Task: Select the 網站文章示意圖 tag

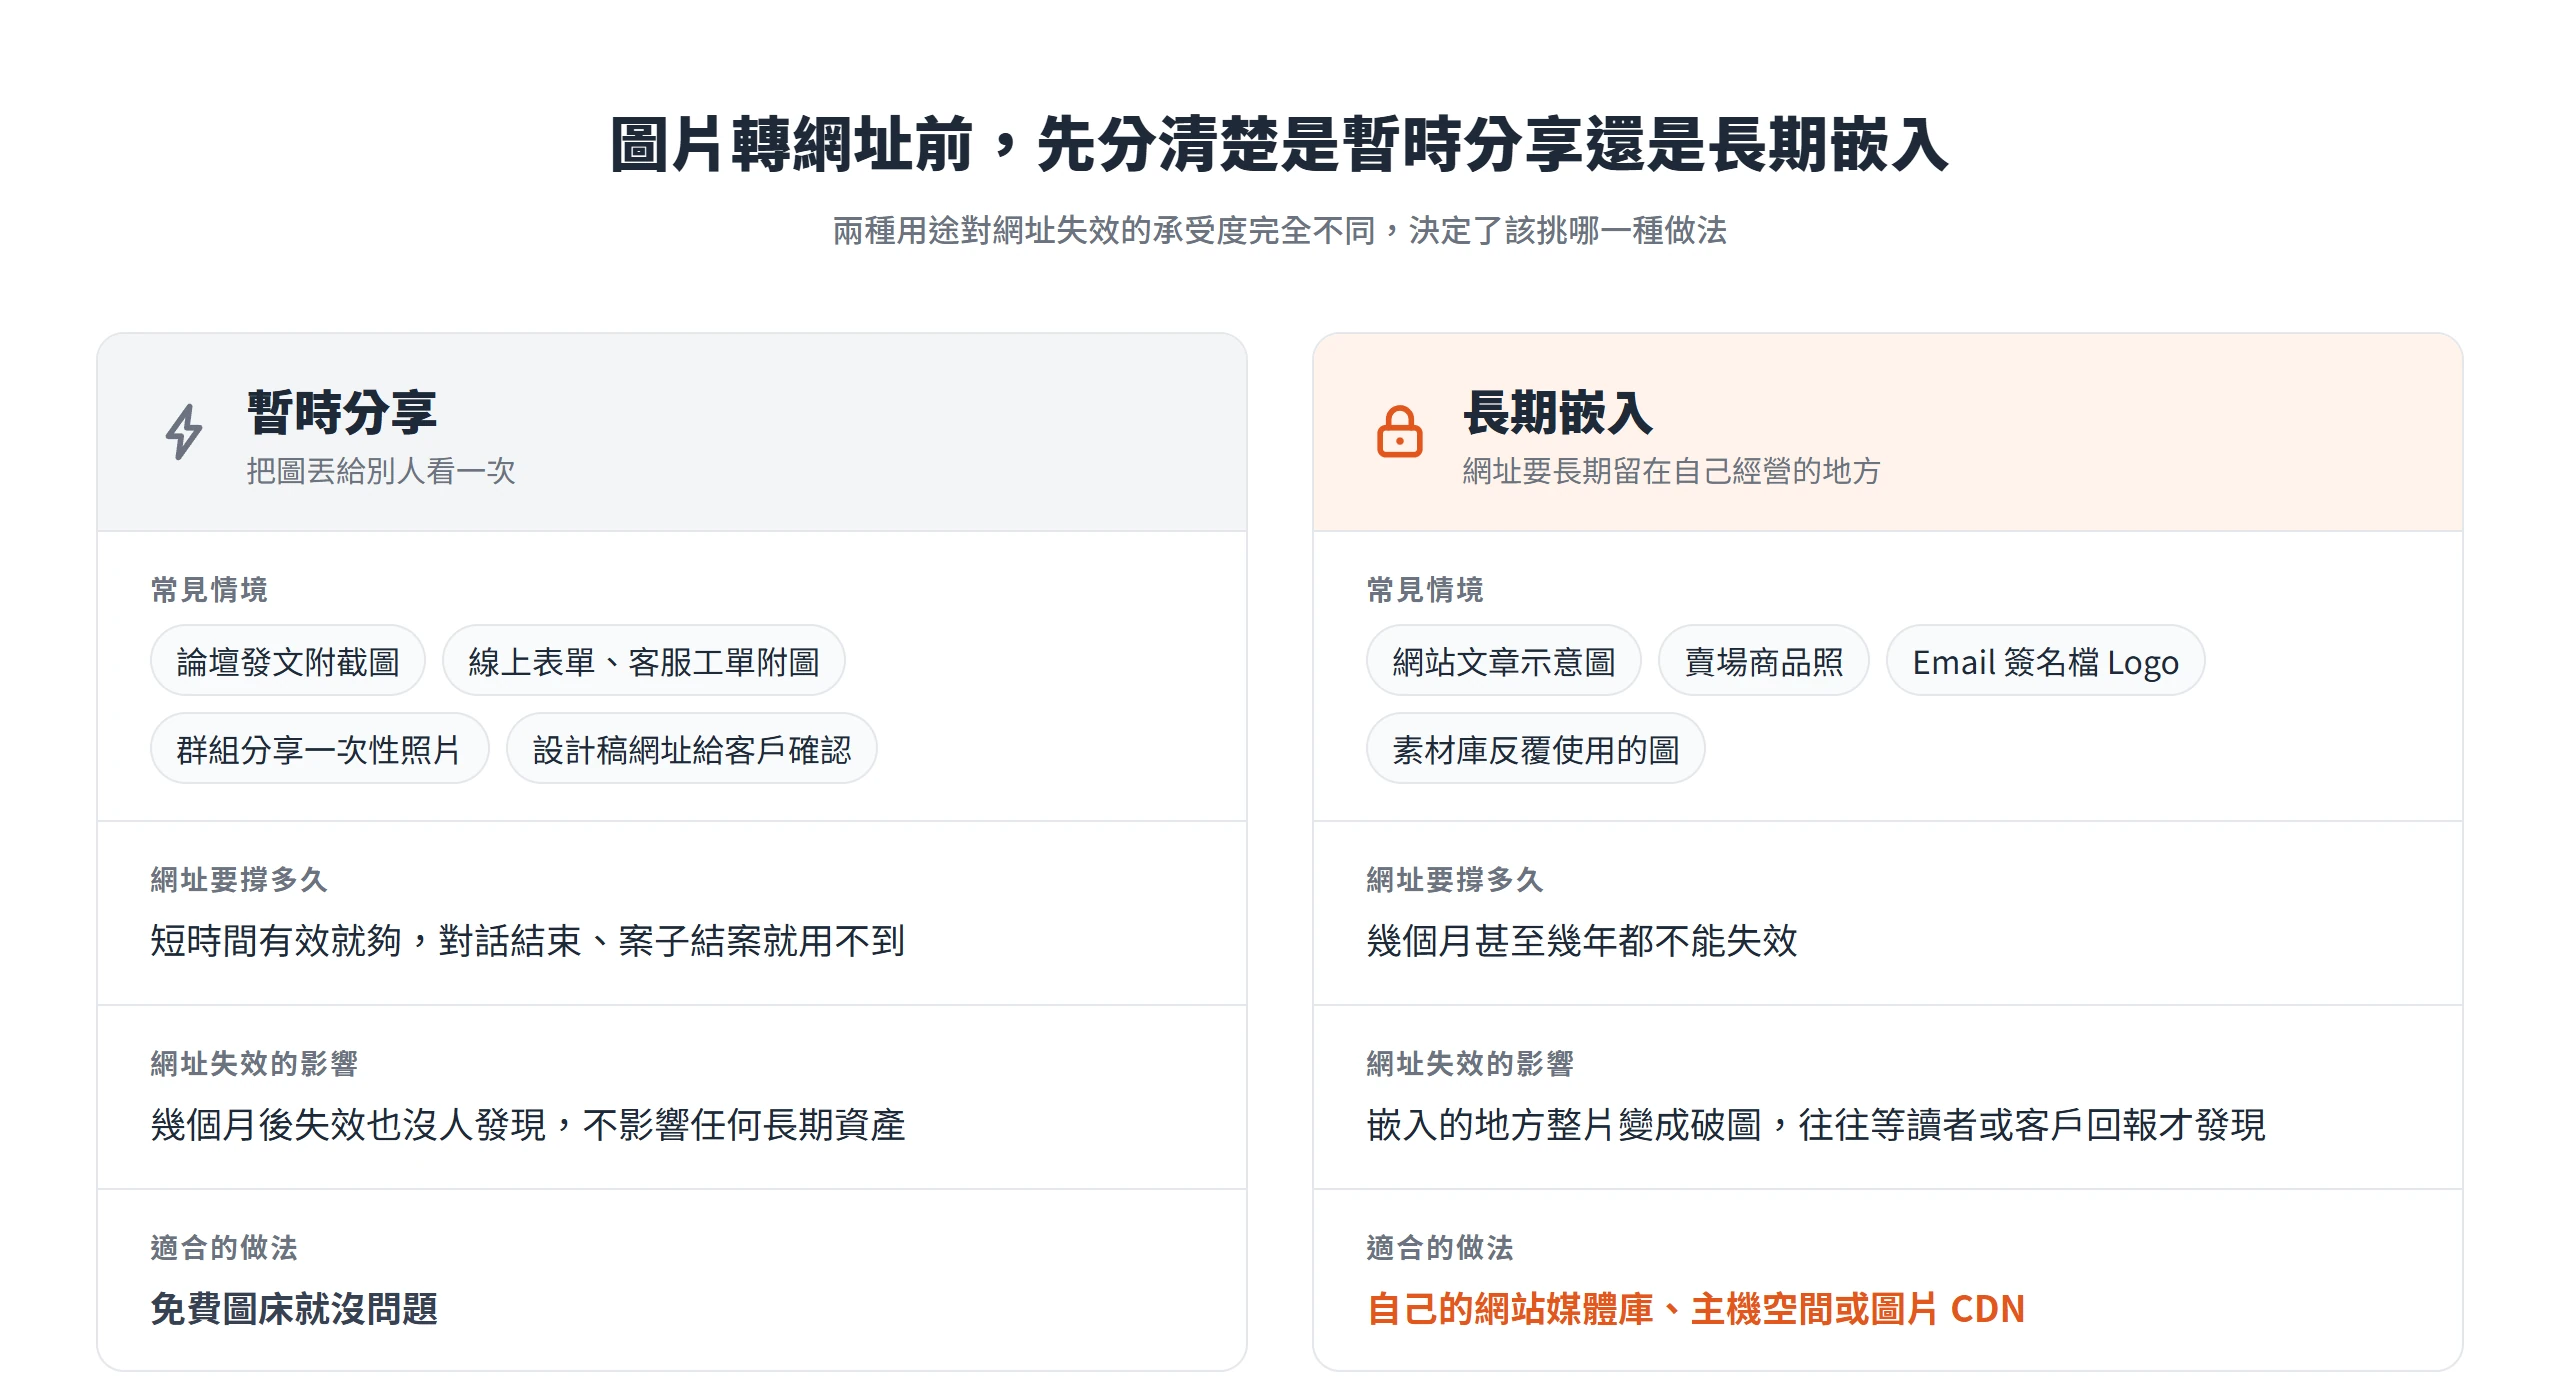Action: click(1503, 661)
